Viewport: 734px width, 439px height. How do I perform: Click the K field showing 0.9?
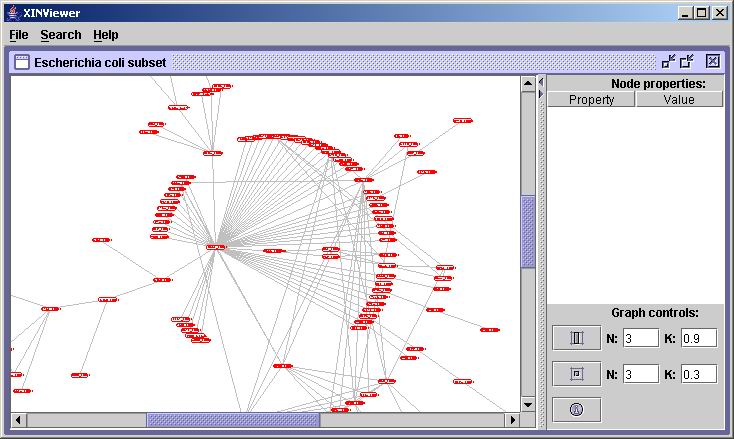tap(699, 338)
